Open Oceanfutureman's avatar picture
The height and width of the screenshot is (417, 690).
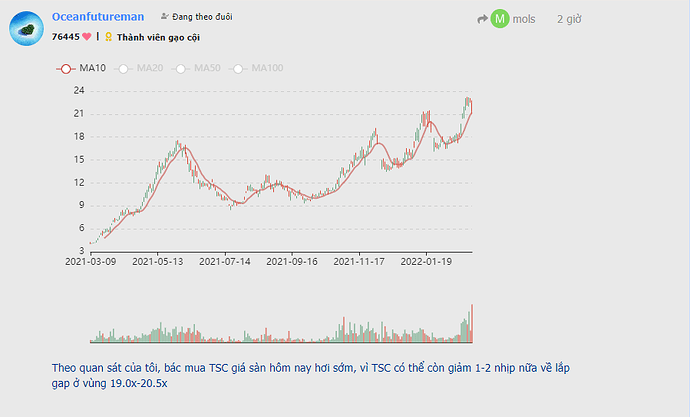[x=26, y=29]
